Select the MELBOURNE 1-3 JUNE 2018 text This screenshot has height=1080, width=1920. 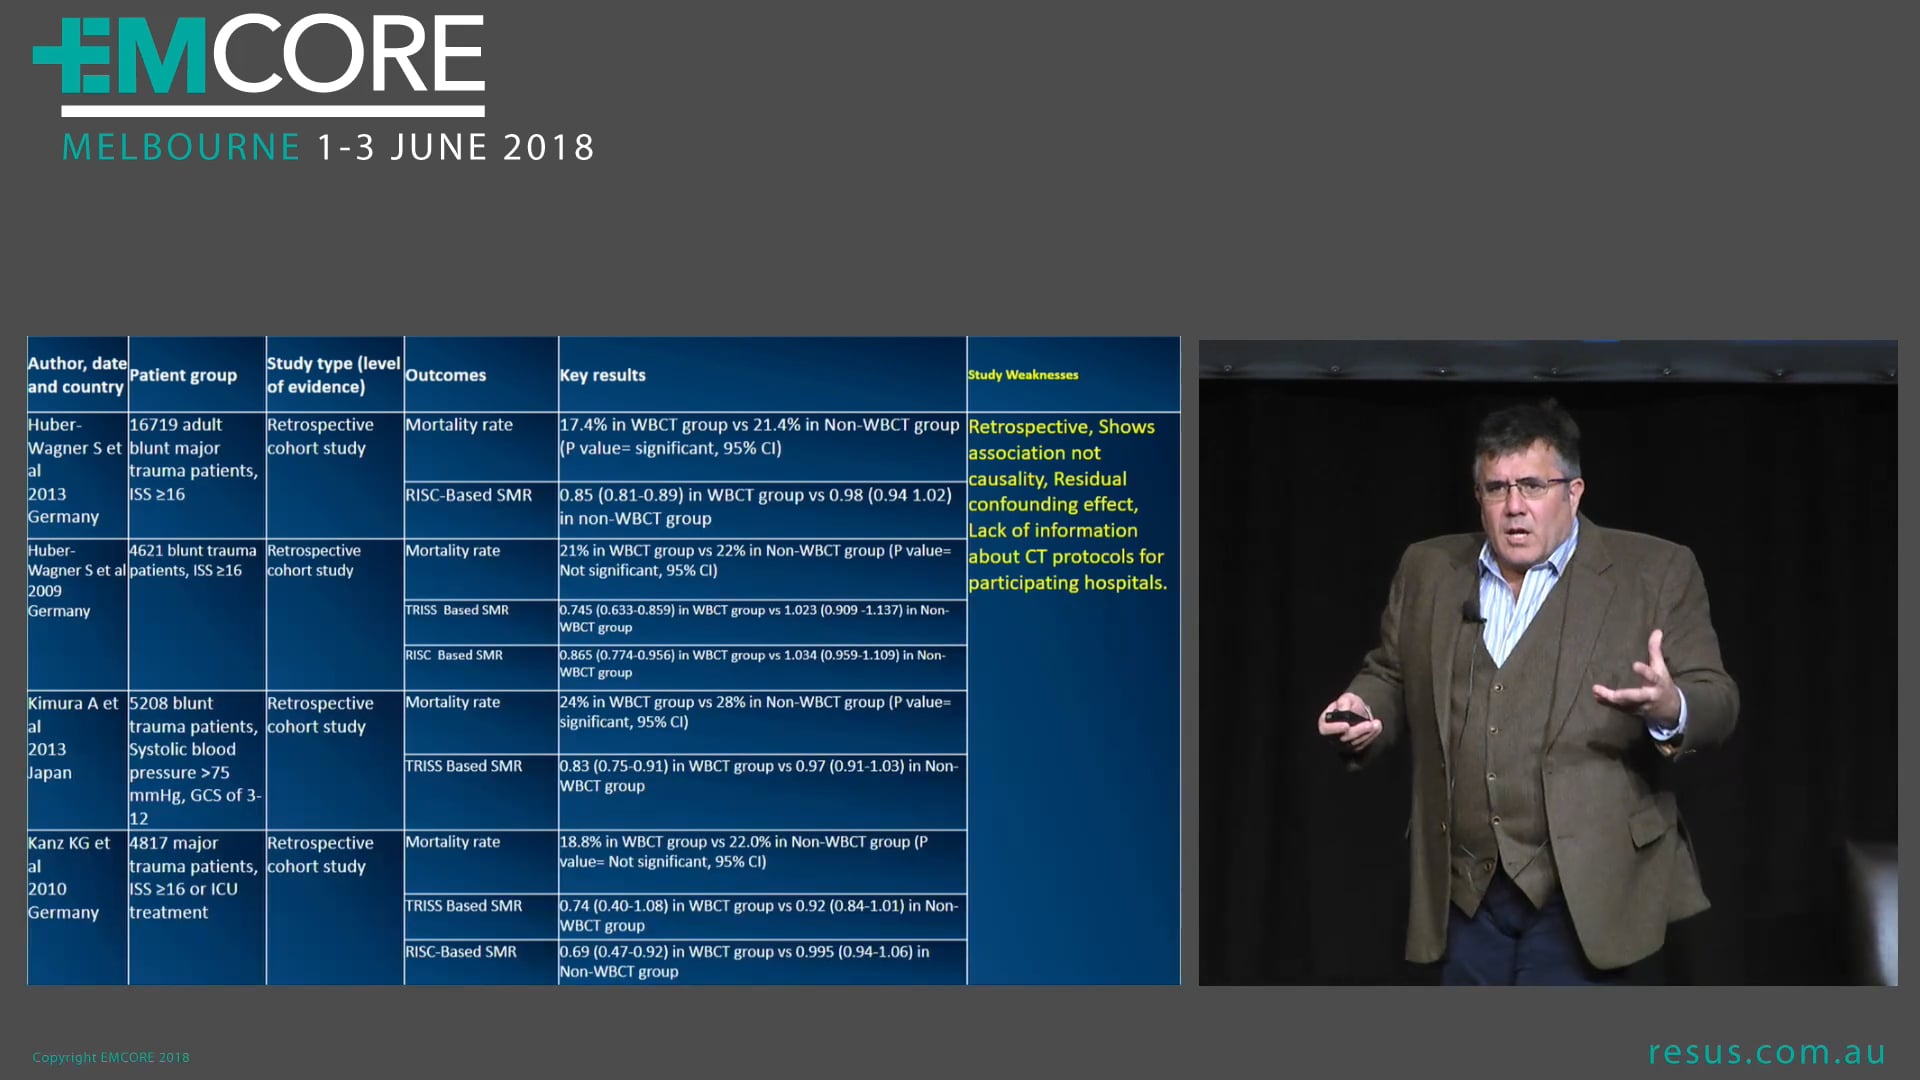(x=327, y=146)
